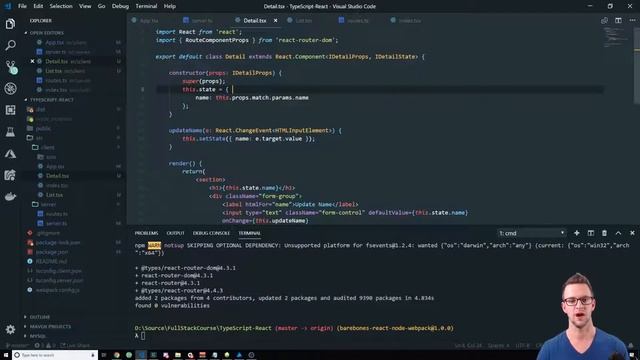Image resolution: width=640 pixels, height=360 pixels.
Task: Open the Test beaker view
Action: (x=10, y=132)
